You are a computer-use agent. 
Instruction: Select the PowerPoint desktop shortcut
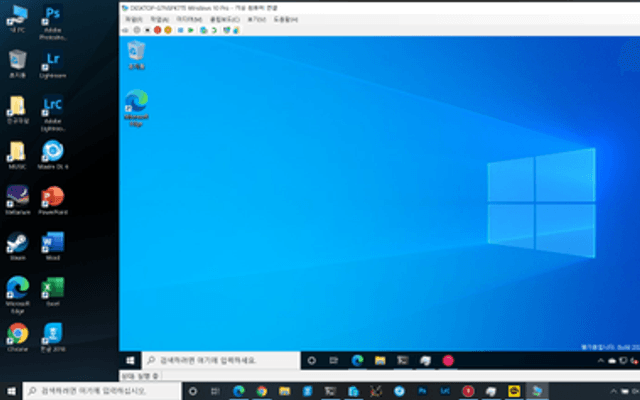53,200
